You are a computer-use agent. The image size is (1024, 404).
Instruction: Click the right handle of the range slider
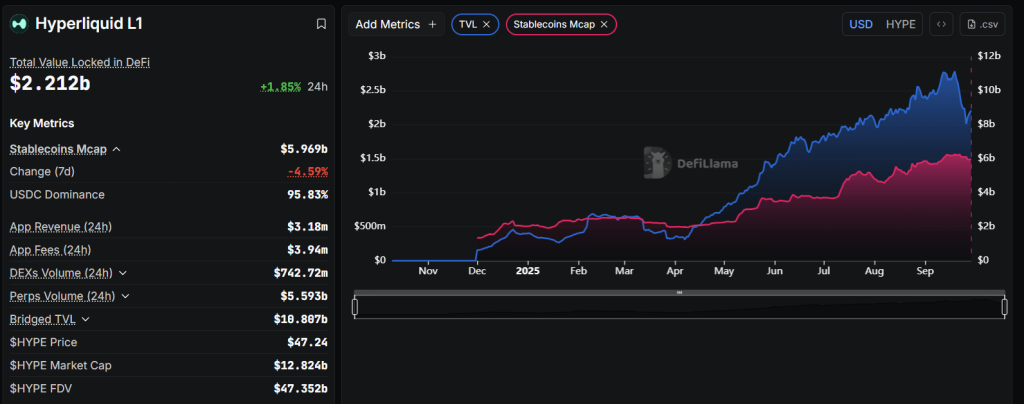click(x=1004, y=307)
